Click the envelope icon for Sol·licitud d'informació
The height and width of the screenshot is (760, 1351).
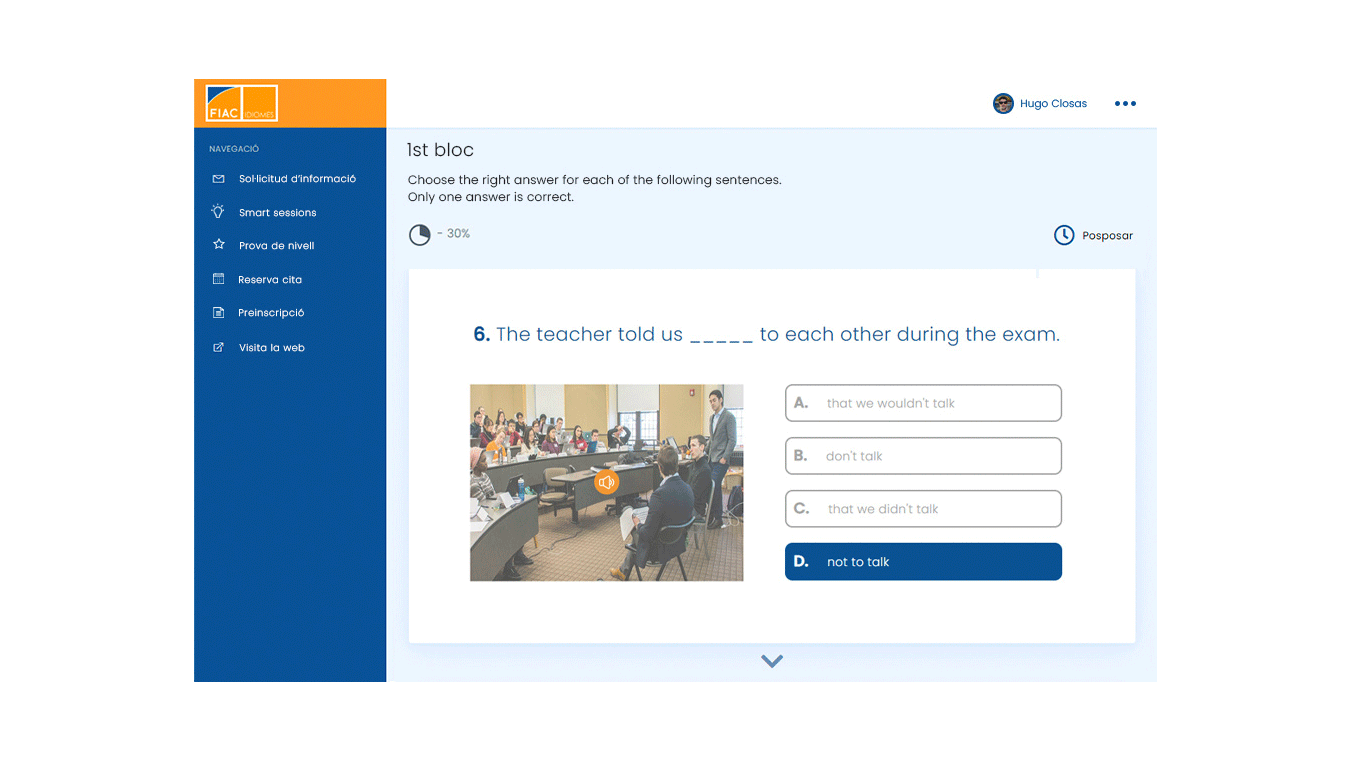[218, 179]
